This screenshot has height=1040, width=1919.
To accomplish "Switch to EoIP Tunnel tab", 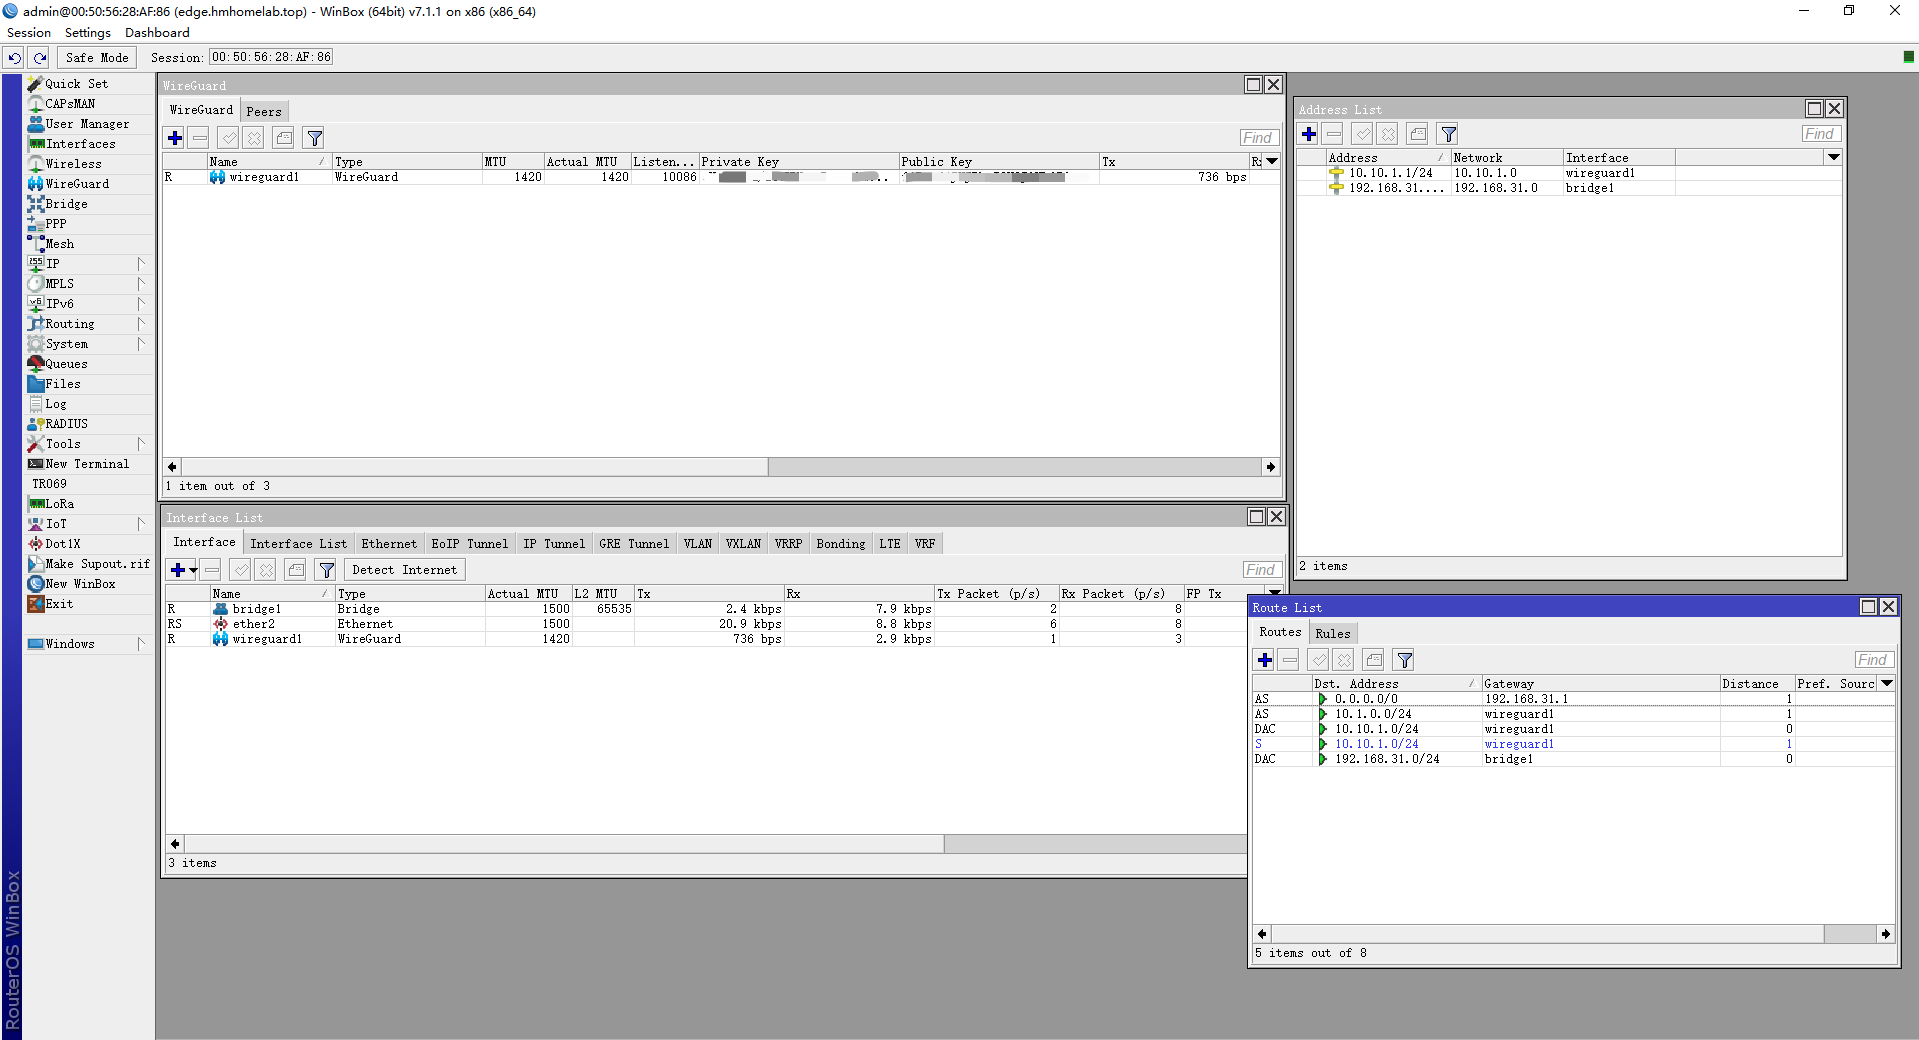I will point(470,544).
